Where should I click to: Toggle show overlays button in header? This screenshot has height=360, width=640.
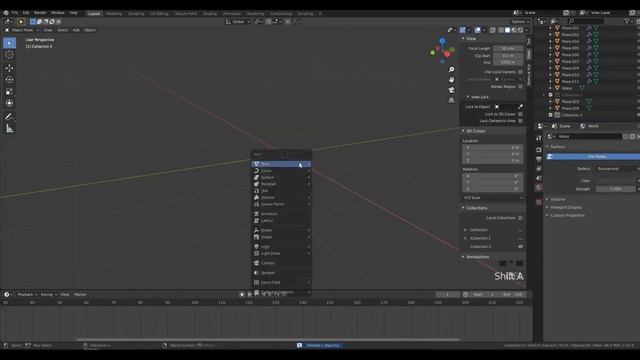[x=477, y=30]
